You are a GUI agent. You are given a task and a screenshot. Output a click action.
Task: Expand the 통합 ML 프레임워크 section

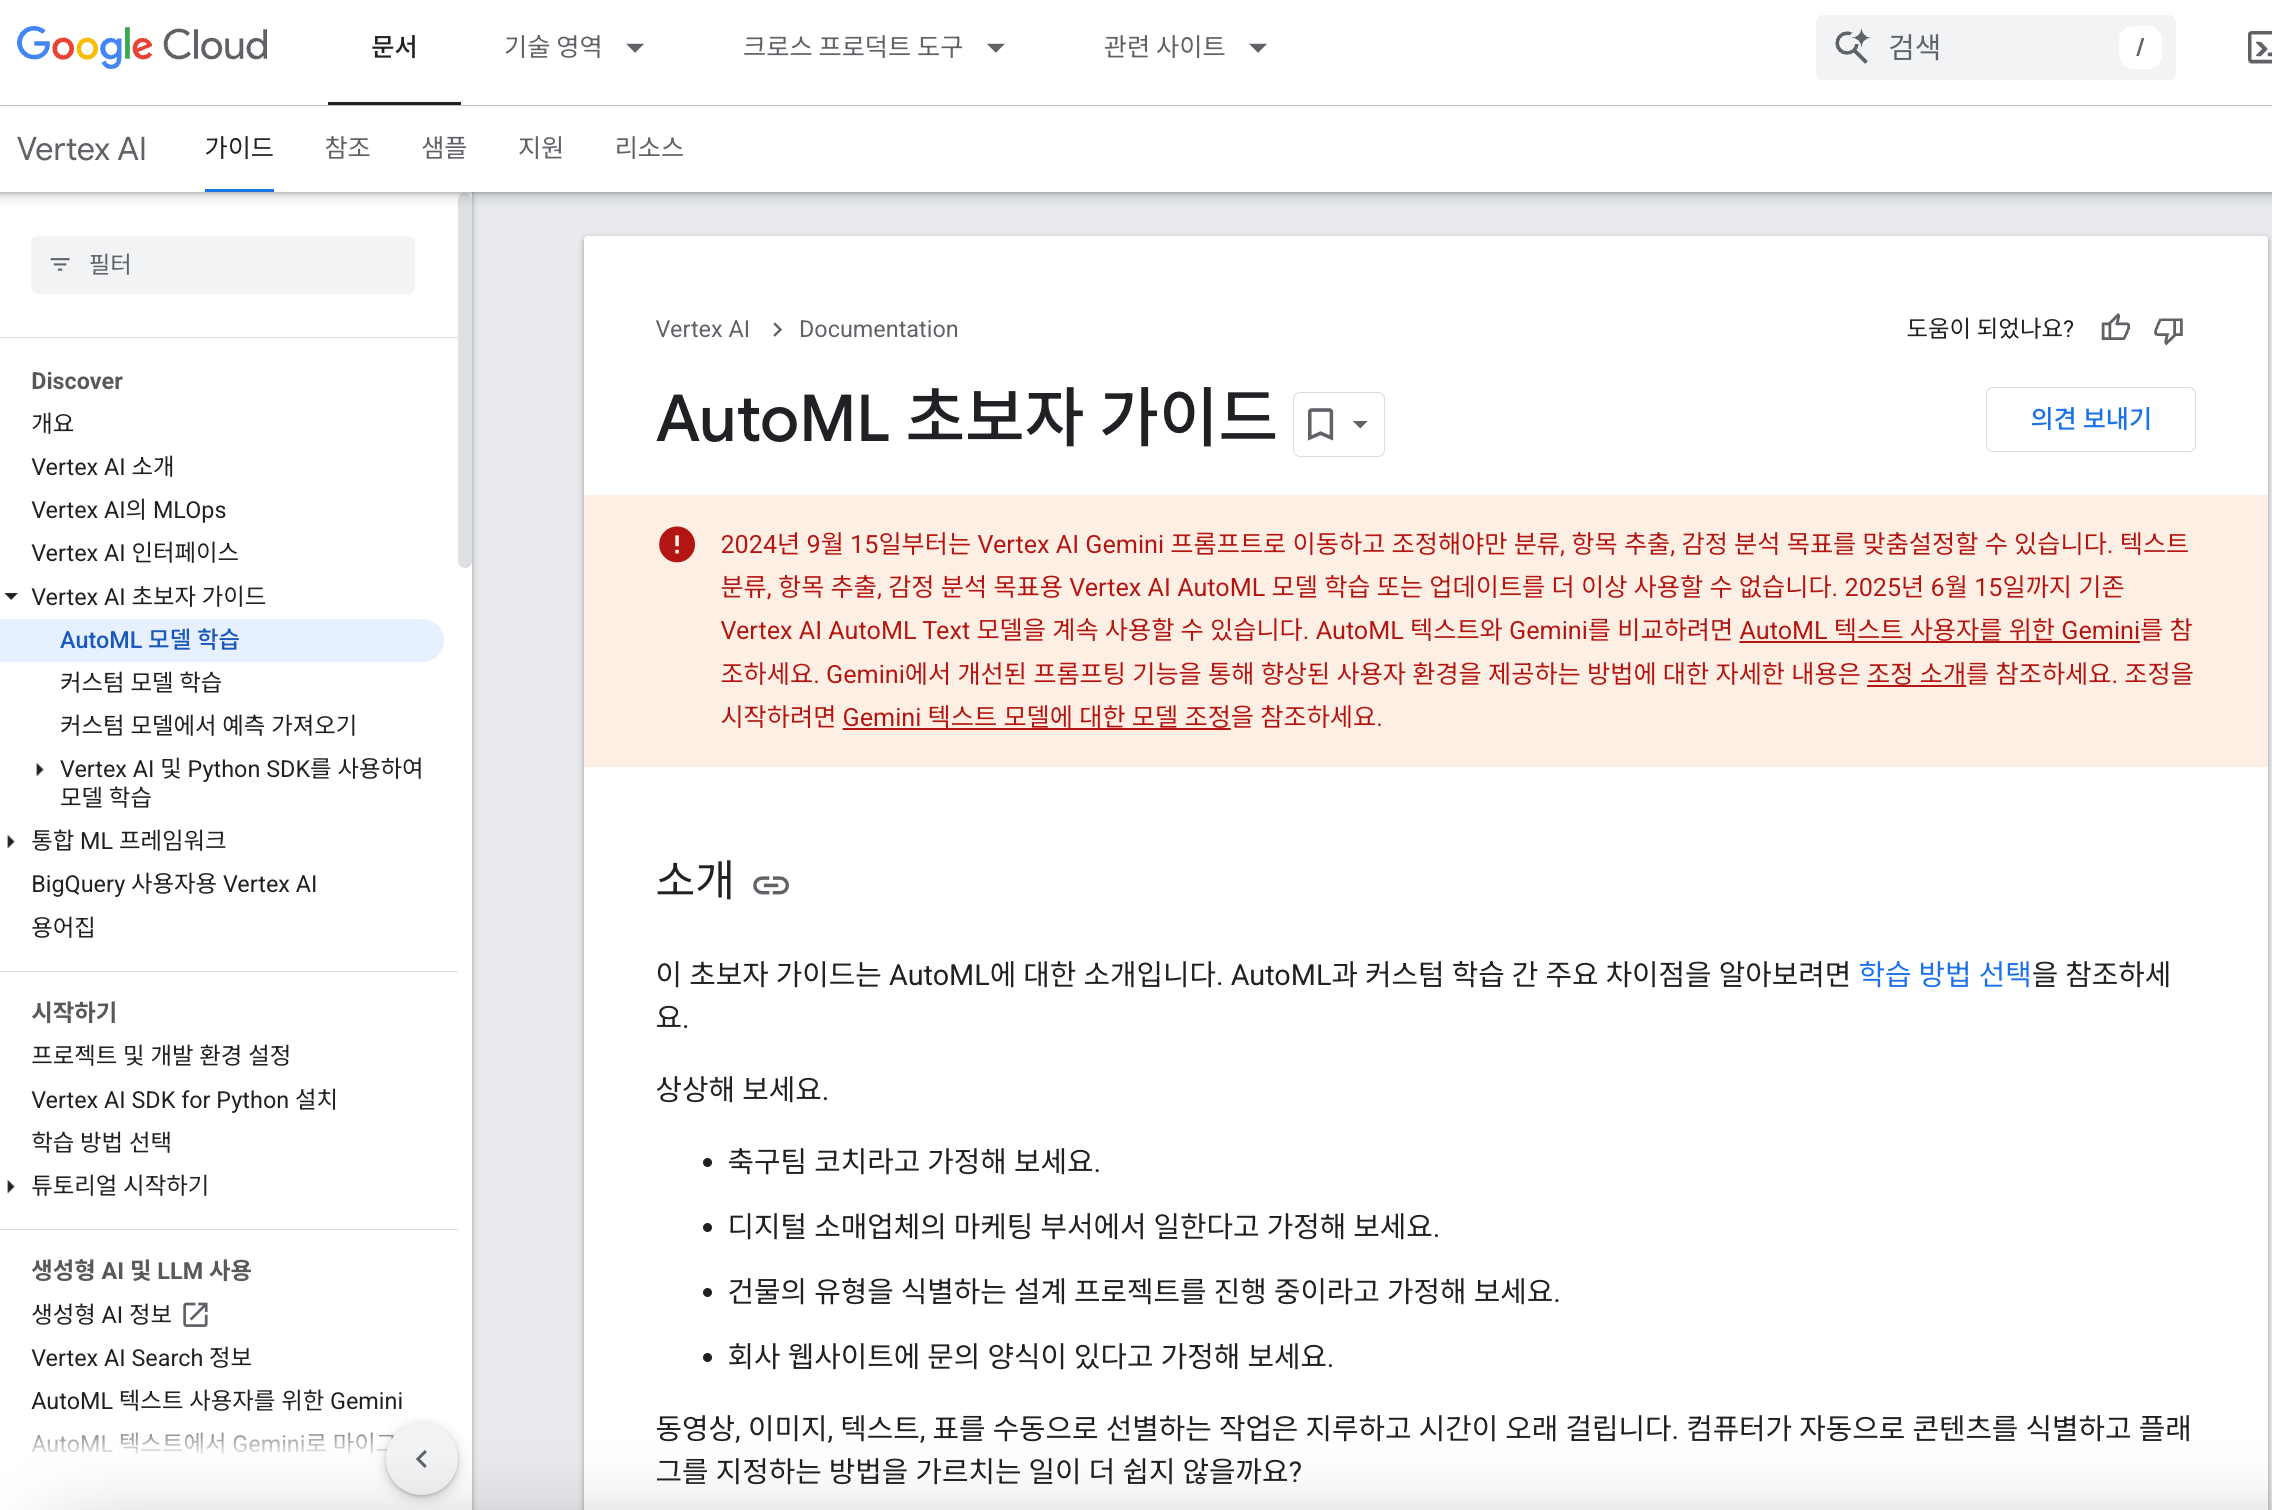coord(12,841)
